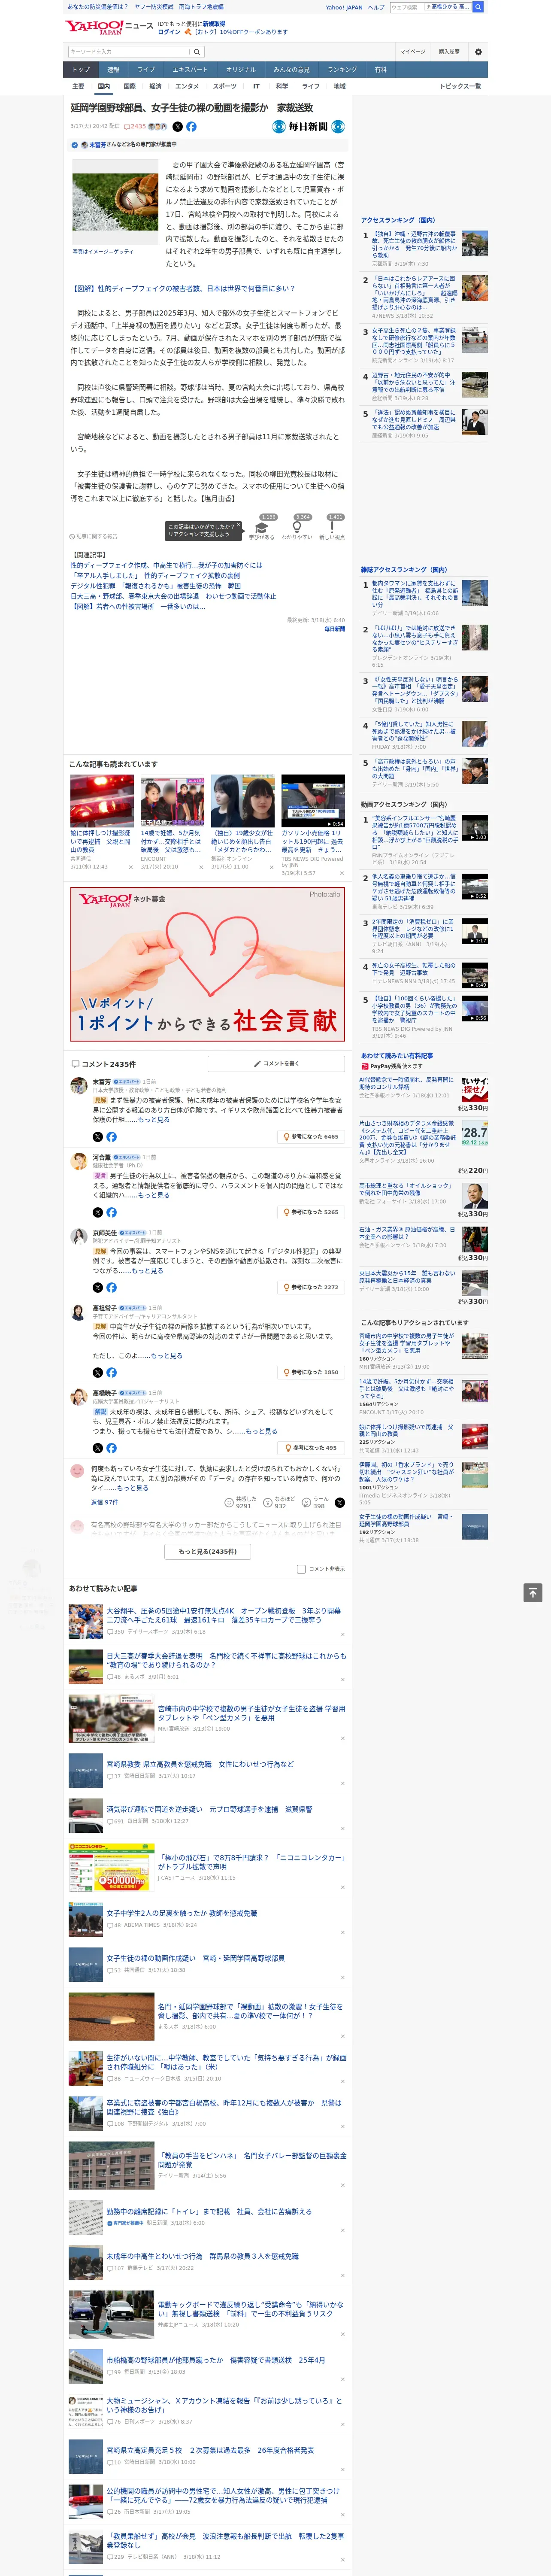Share 京師美佳's comment on Facebook
This screenshot has height=2576, width=551.
(x=111, y=1287)
